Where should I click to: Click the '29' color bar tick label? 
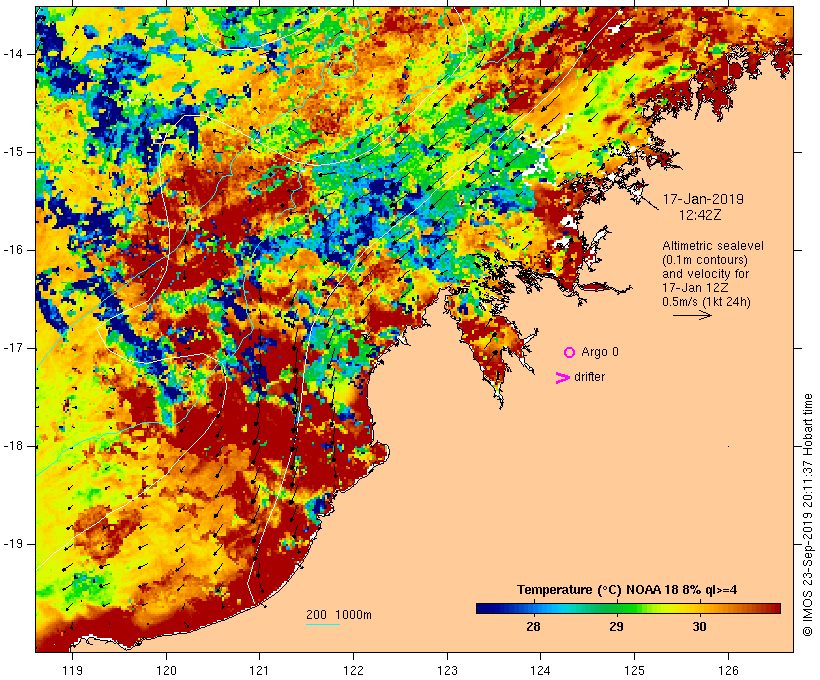[x=616, y=627]
